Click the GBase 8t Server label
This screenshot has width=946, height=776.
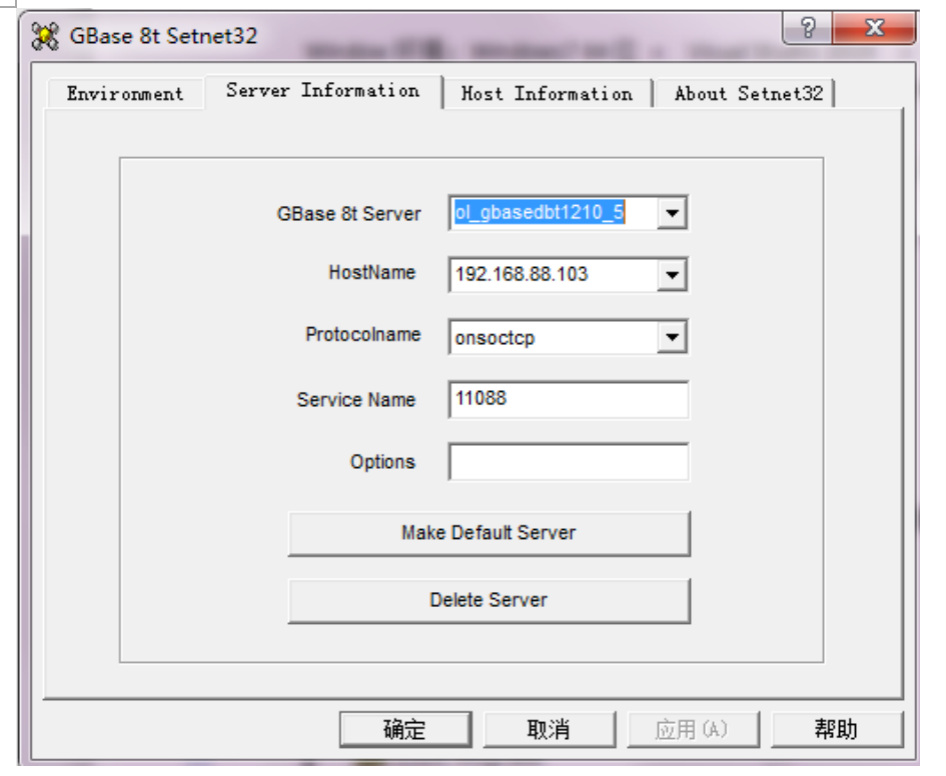click(349, 214)
